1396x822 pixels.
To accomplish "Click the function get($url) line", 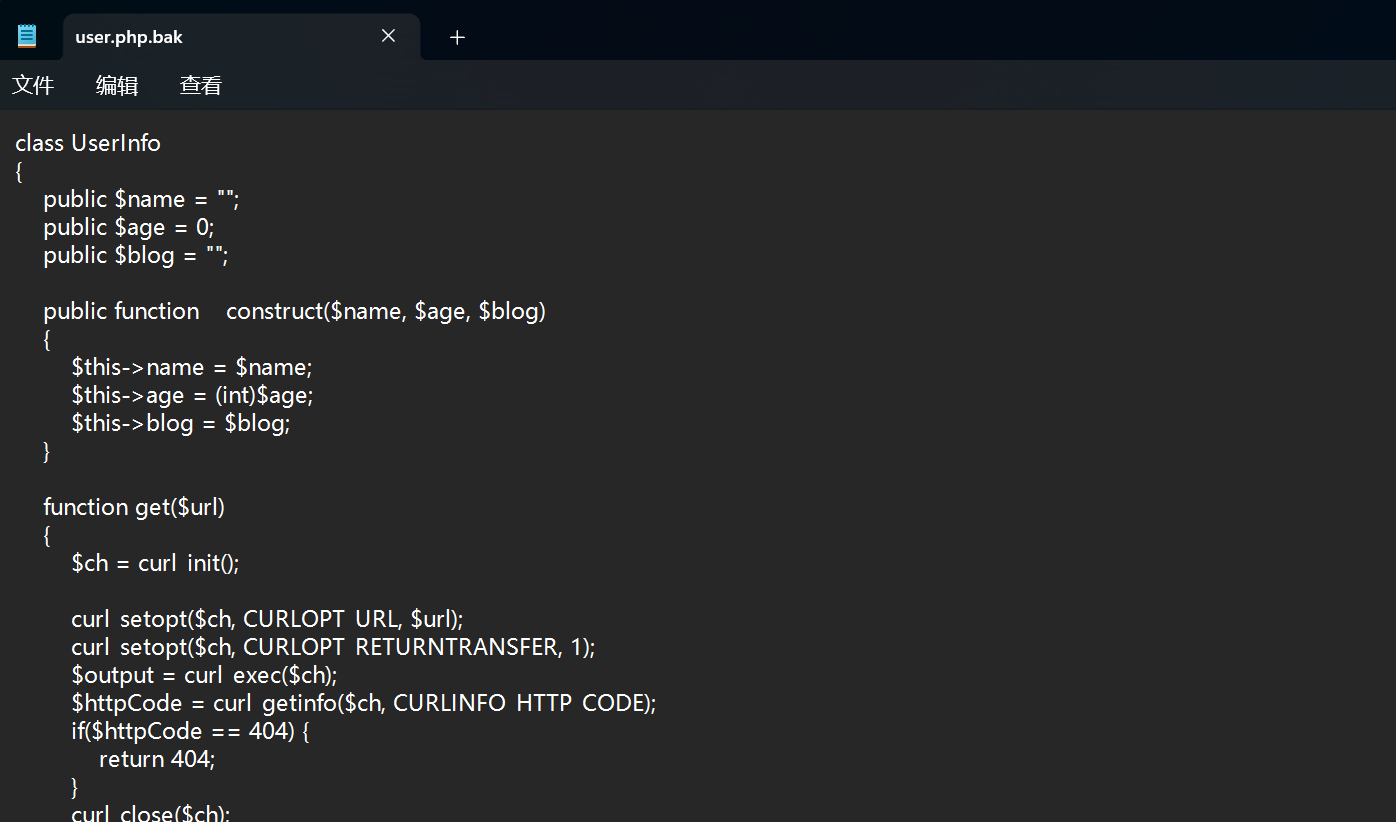I will [x=134, y=507].
